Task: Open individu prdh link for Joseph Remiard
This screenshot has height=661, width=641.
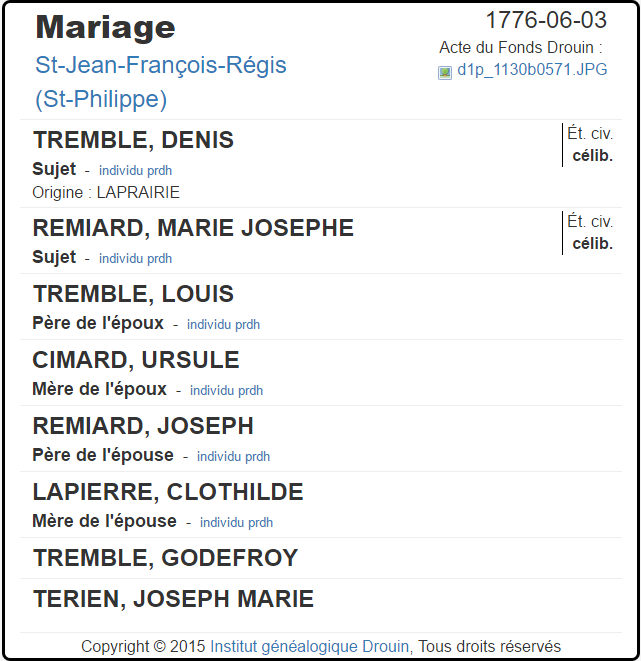Action: (x=233, y=456)
